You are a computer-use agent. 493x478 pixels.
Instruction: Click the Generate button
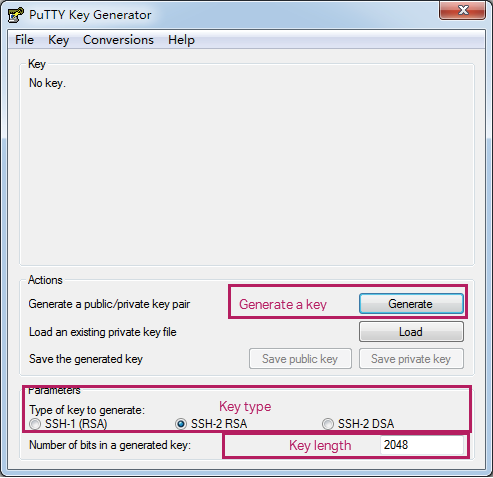(411, 304)
